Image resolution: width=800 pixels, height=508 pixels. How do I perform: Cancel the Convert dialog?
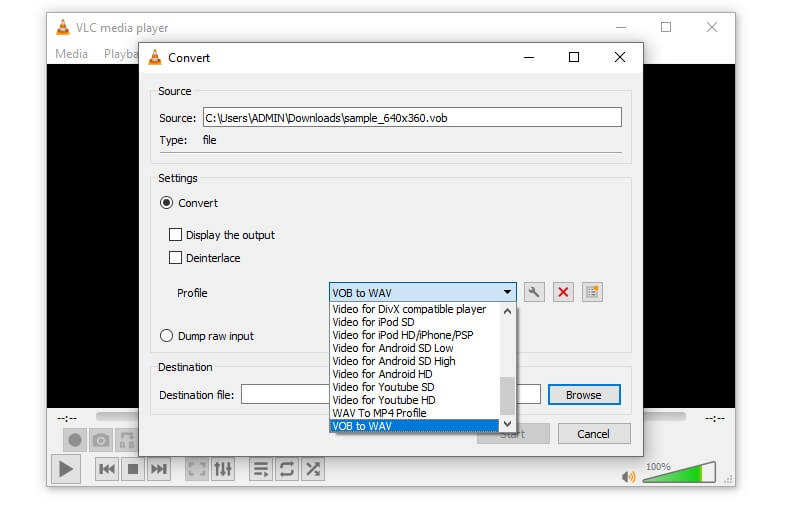point(593,433)
